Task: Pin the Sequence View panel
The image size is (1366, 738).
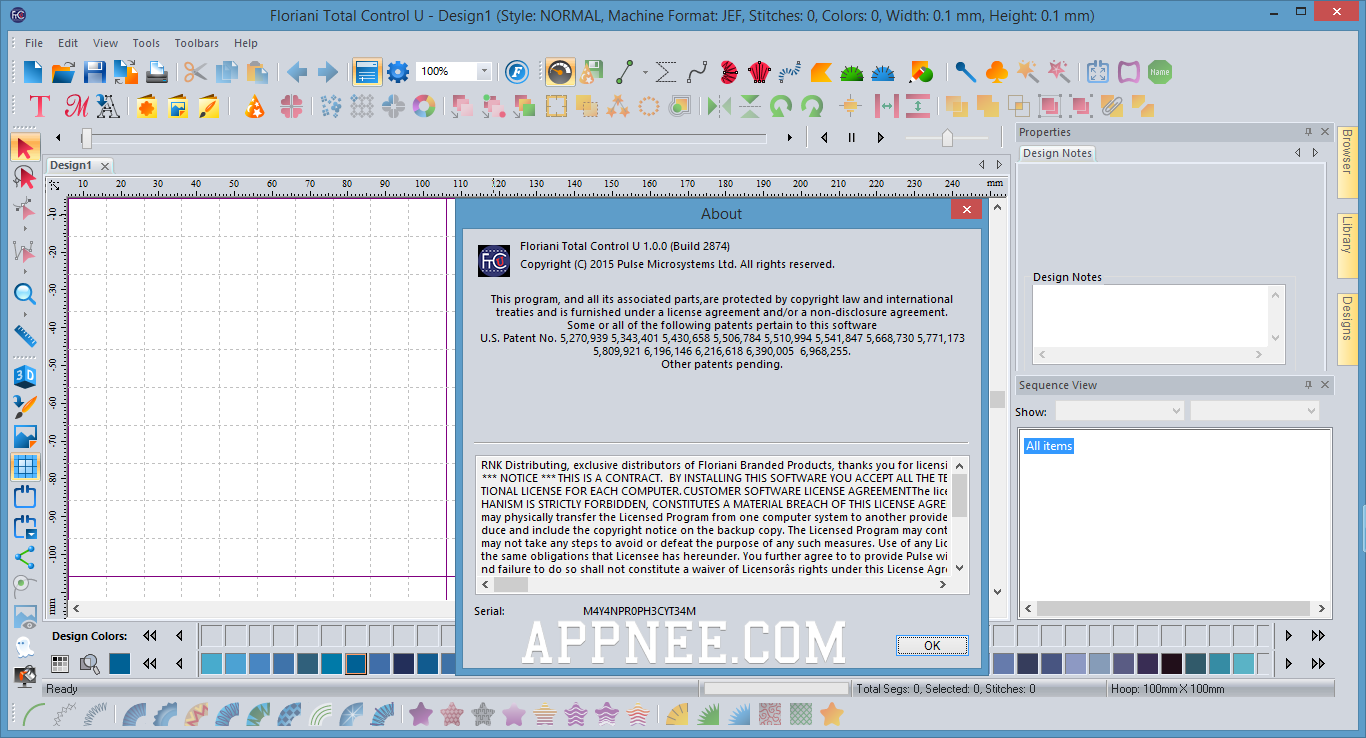Action: [x=1308, y=385]
